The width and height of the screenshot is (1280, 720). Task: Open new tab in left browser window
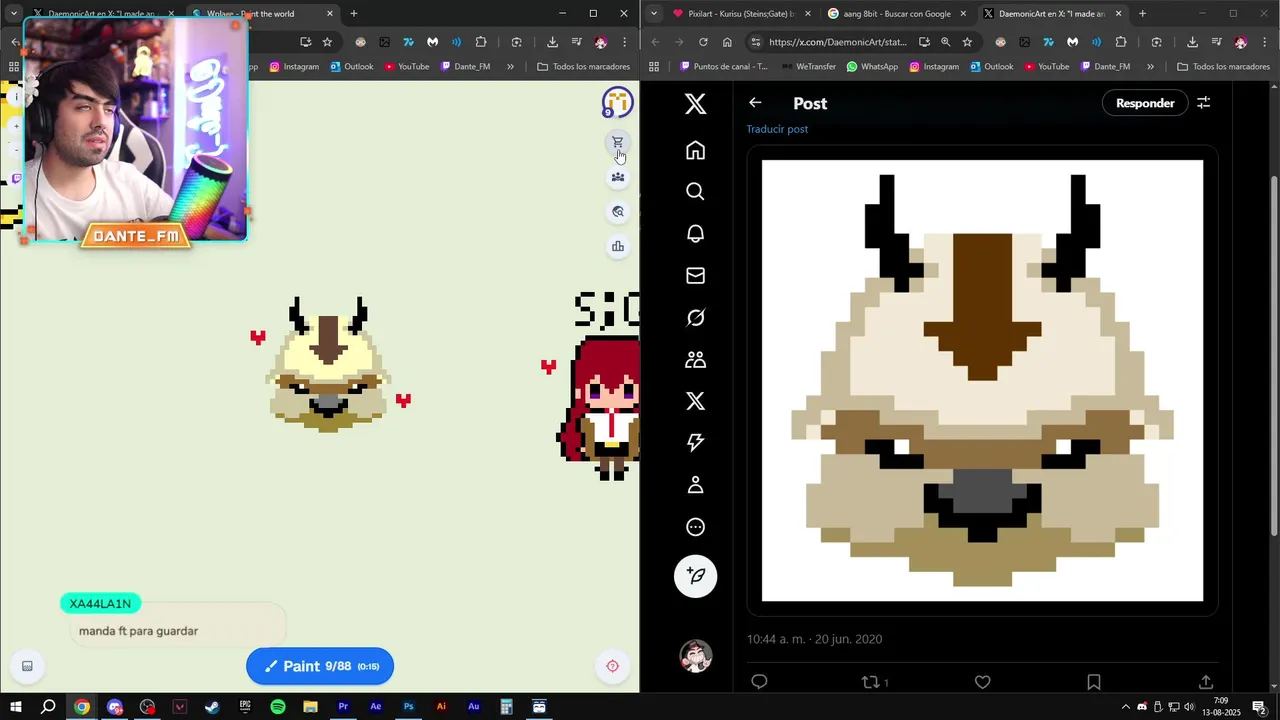point(353,14)
